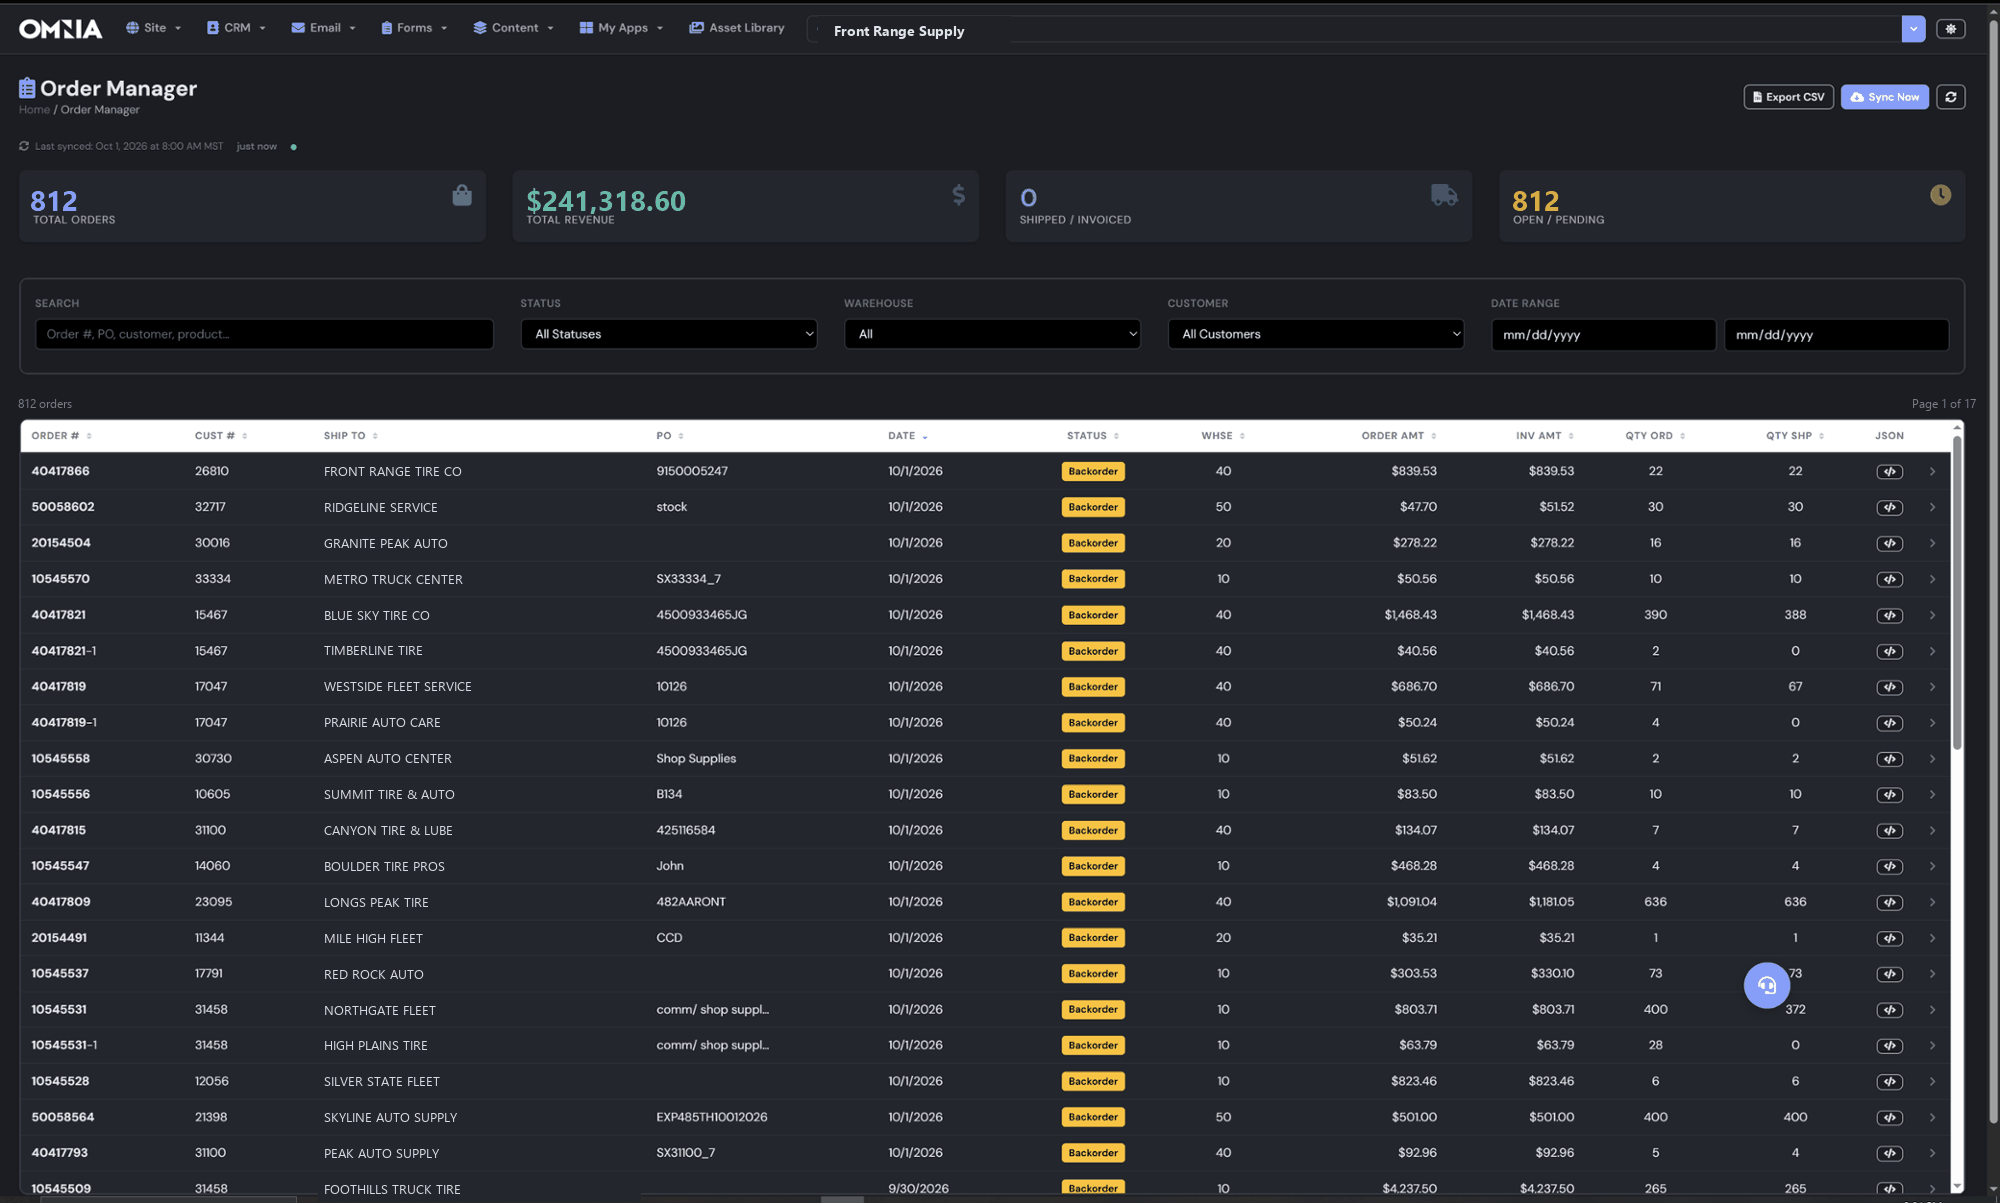Open the All Customers dropdown
Viewport: 2000px width, 1203px height.
click(1315, 334)
